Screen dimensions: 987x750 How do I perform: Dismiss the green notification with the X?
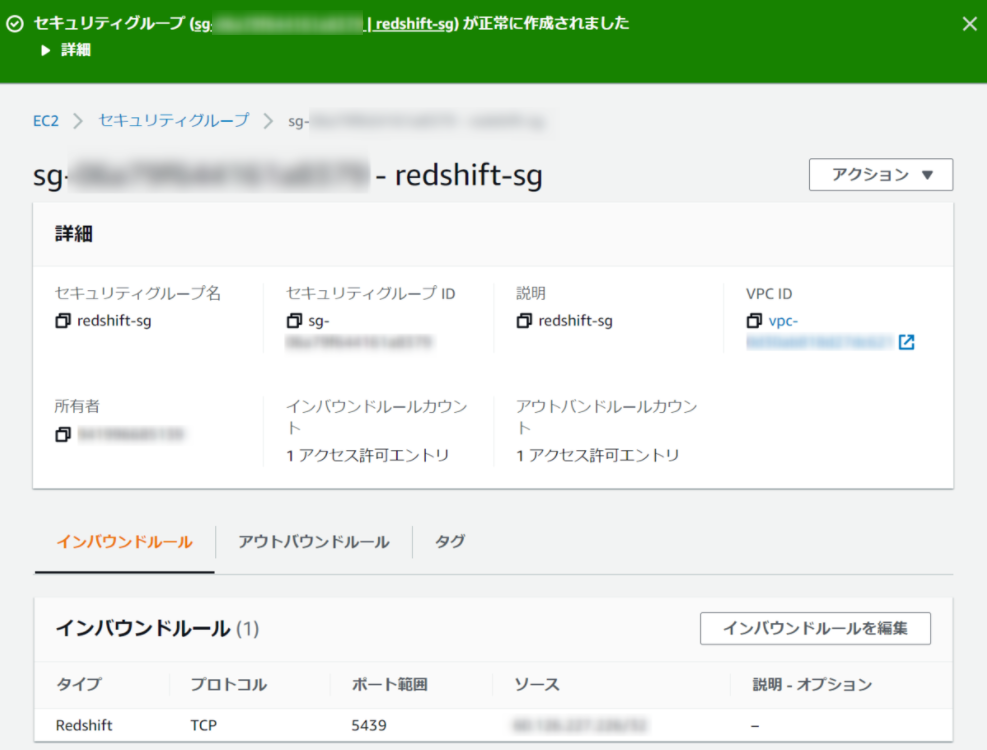point(968,23)
